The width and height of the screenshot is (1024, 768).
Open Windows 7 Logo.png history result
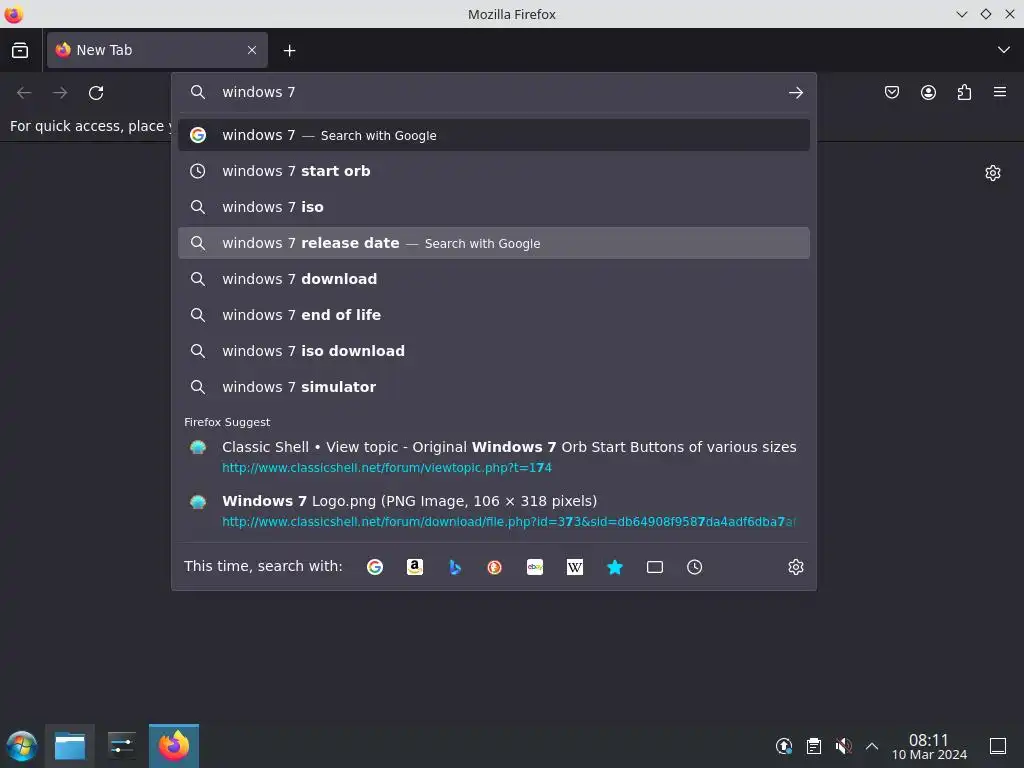pos(494,511)
